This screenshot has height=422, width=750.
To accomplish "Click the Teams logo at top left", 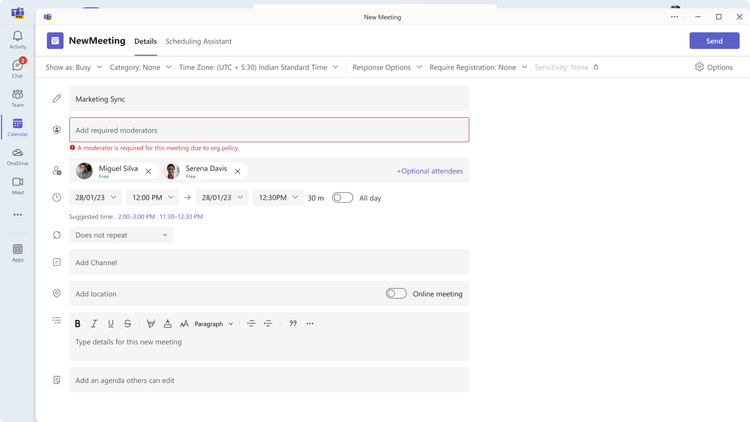I will (18, 13).
